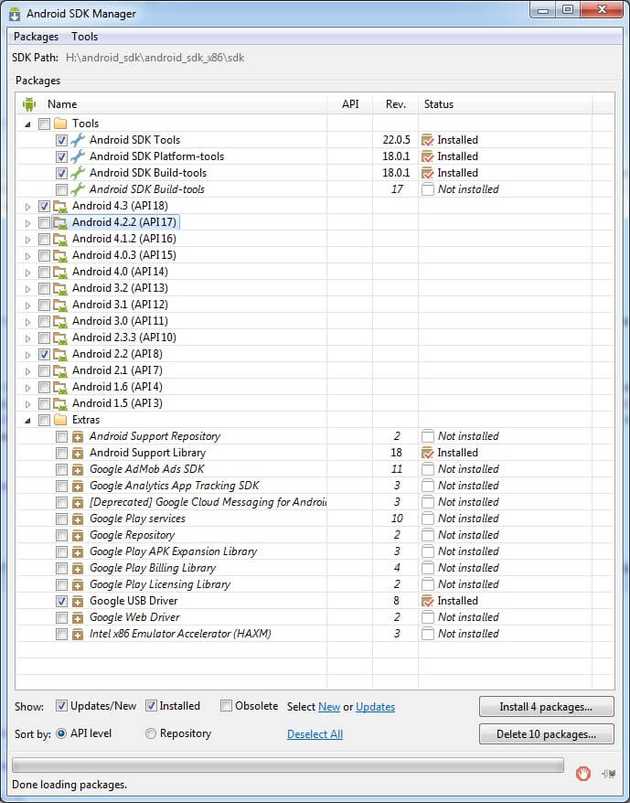The image size is (630, 803).
Task: Click the Deselect All link
Action: [x=314, y=734]
